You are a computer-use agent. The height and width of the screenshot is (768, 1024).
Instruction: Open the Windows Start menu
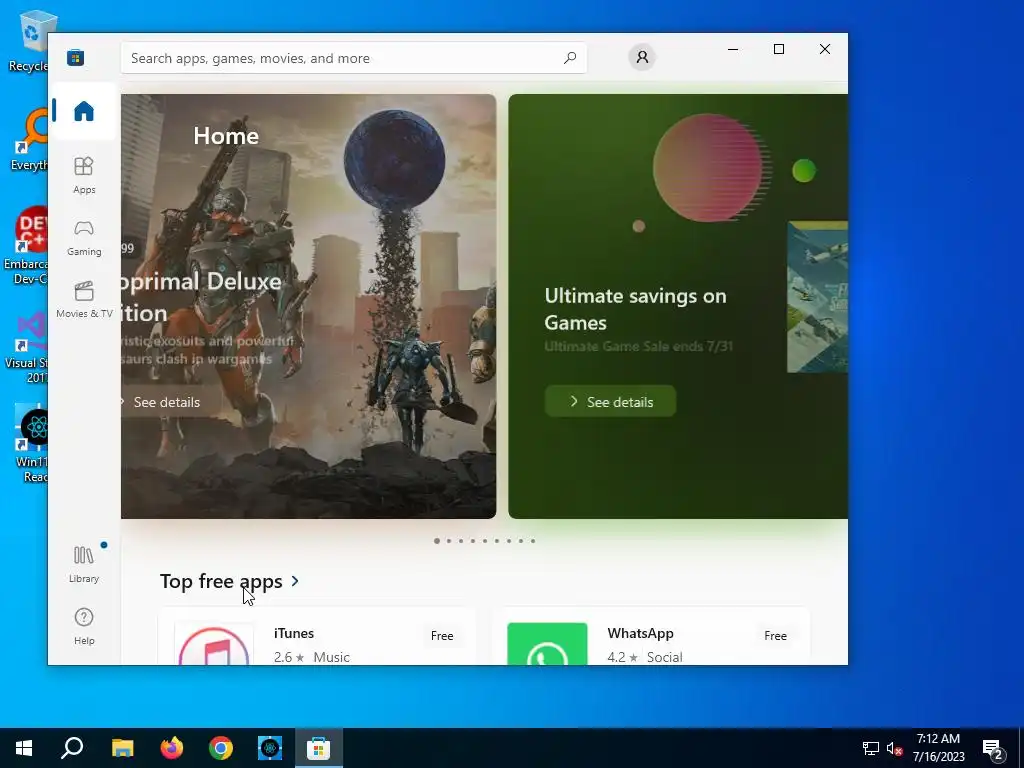[24, 748]
